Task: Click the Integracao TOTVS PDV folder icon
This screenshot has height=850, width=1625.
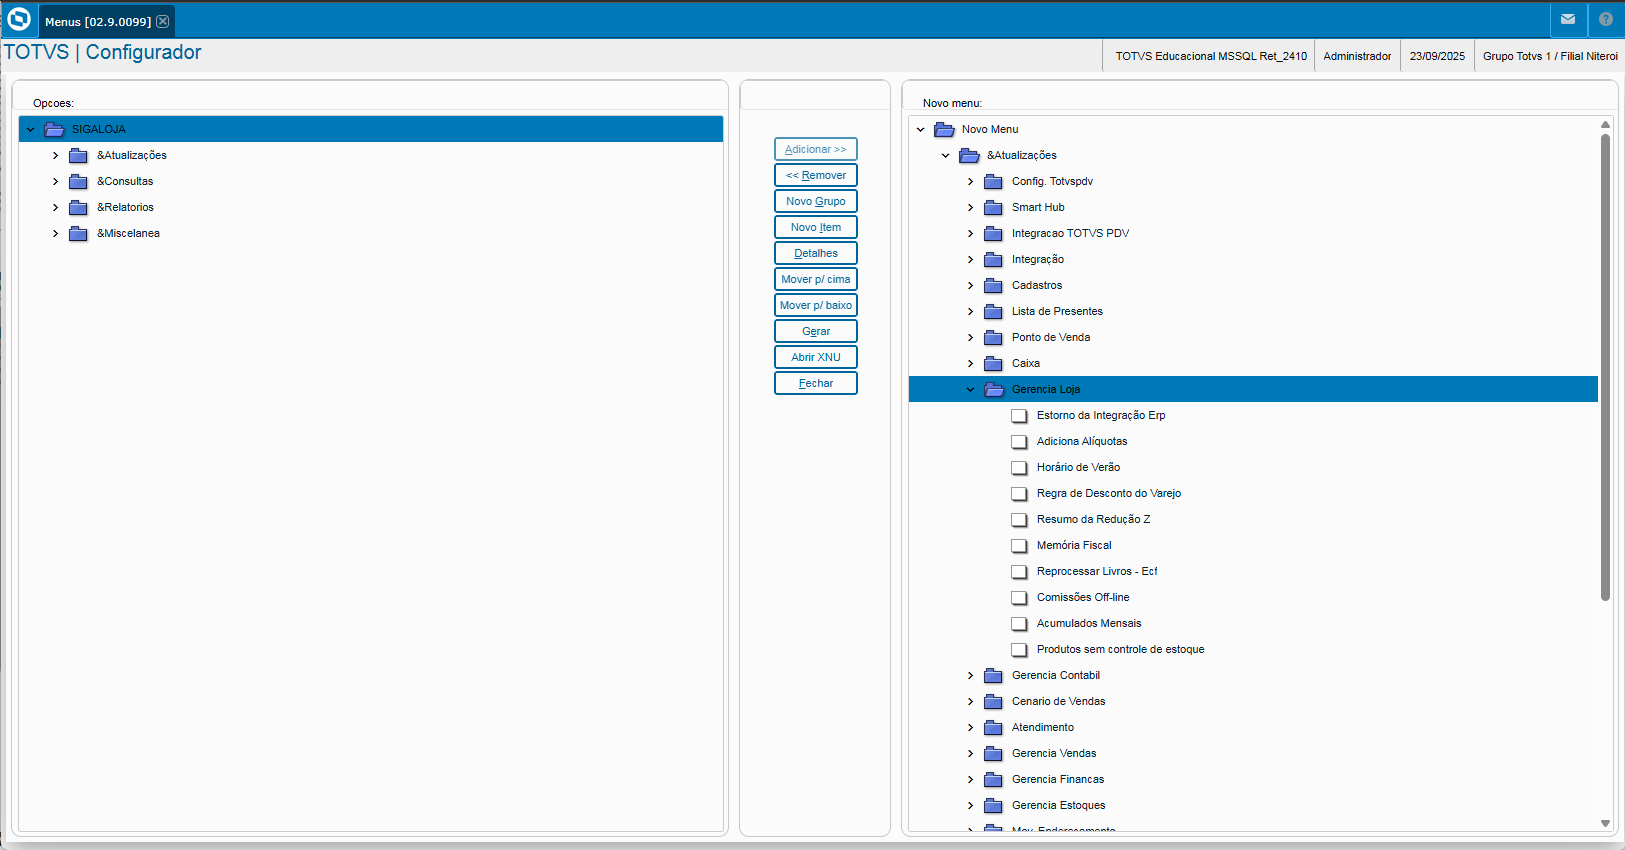Action: 993,233
